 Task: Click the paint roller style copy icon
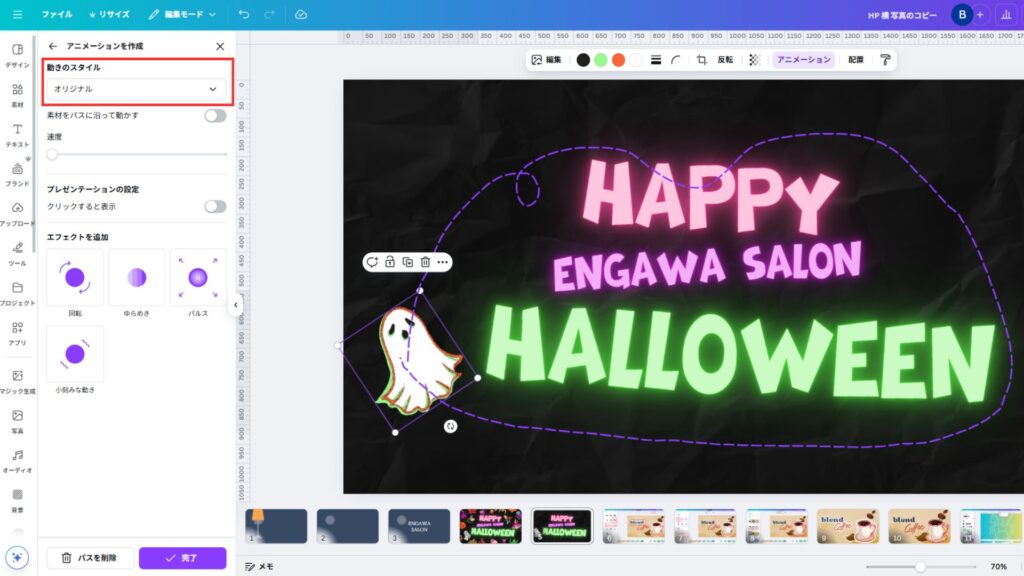(884, 60)
